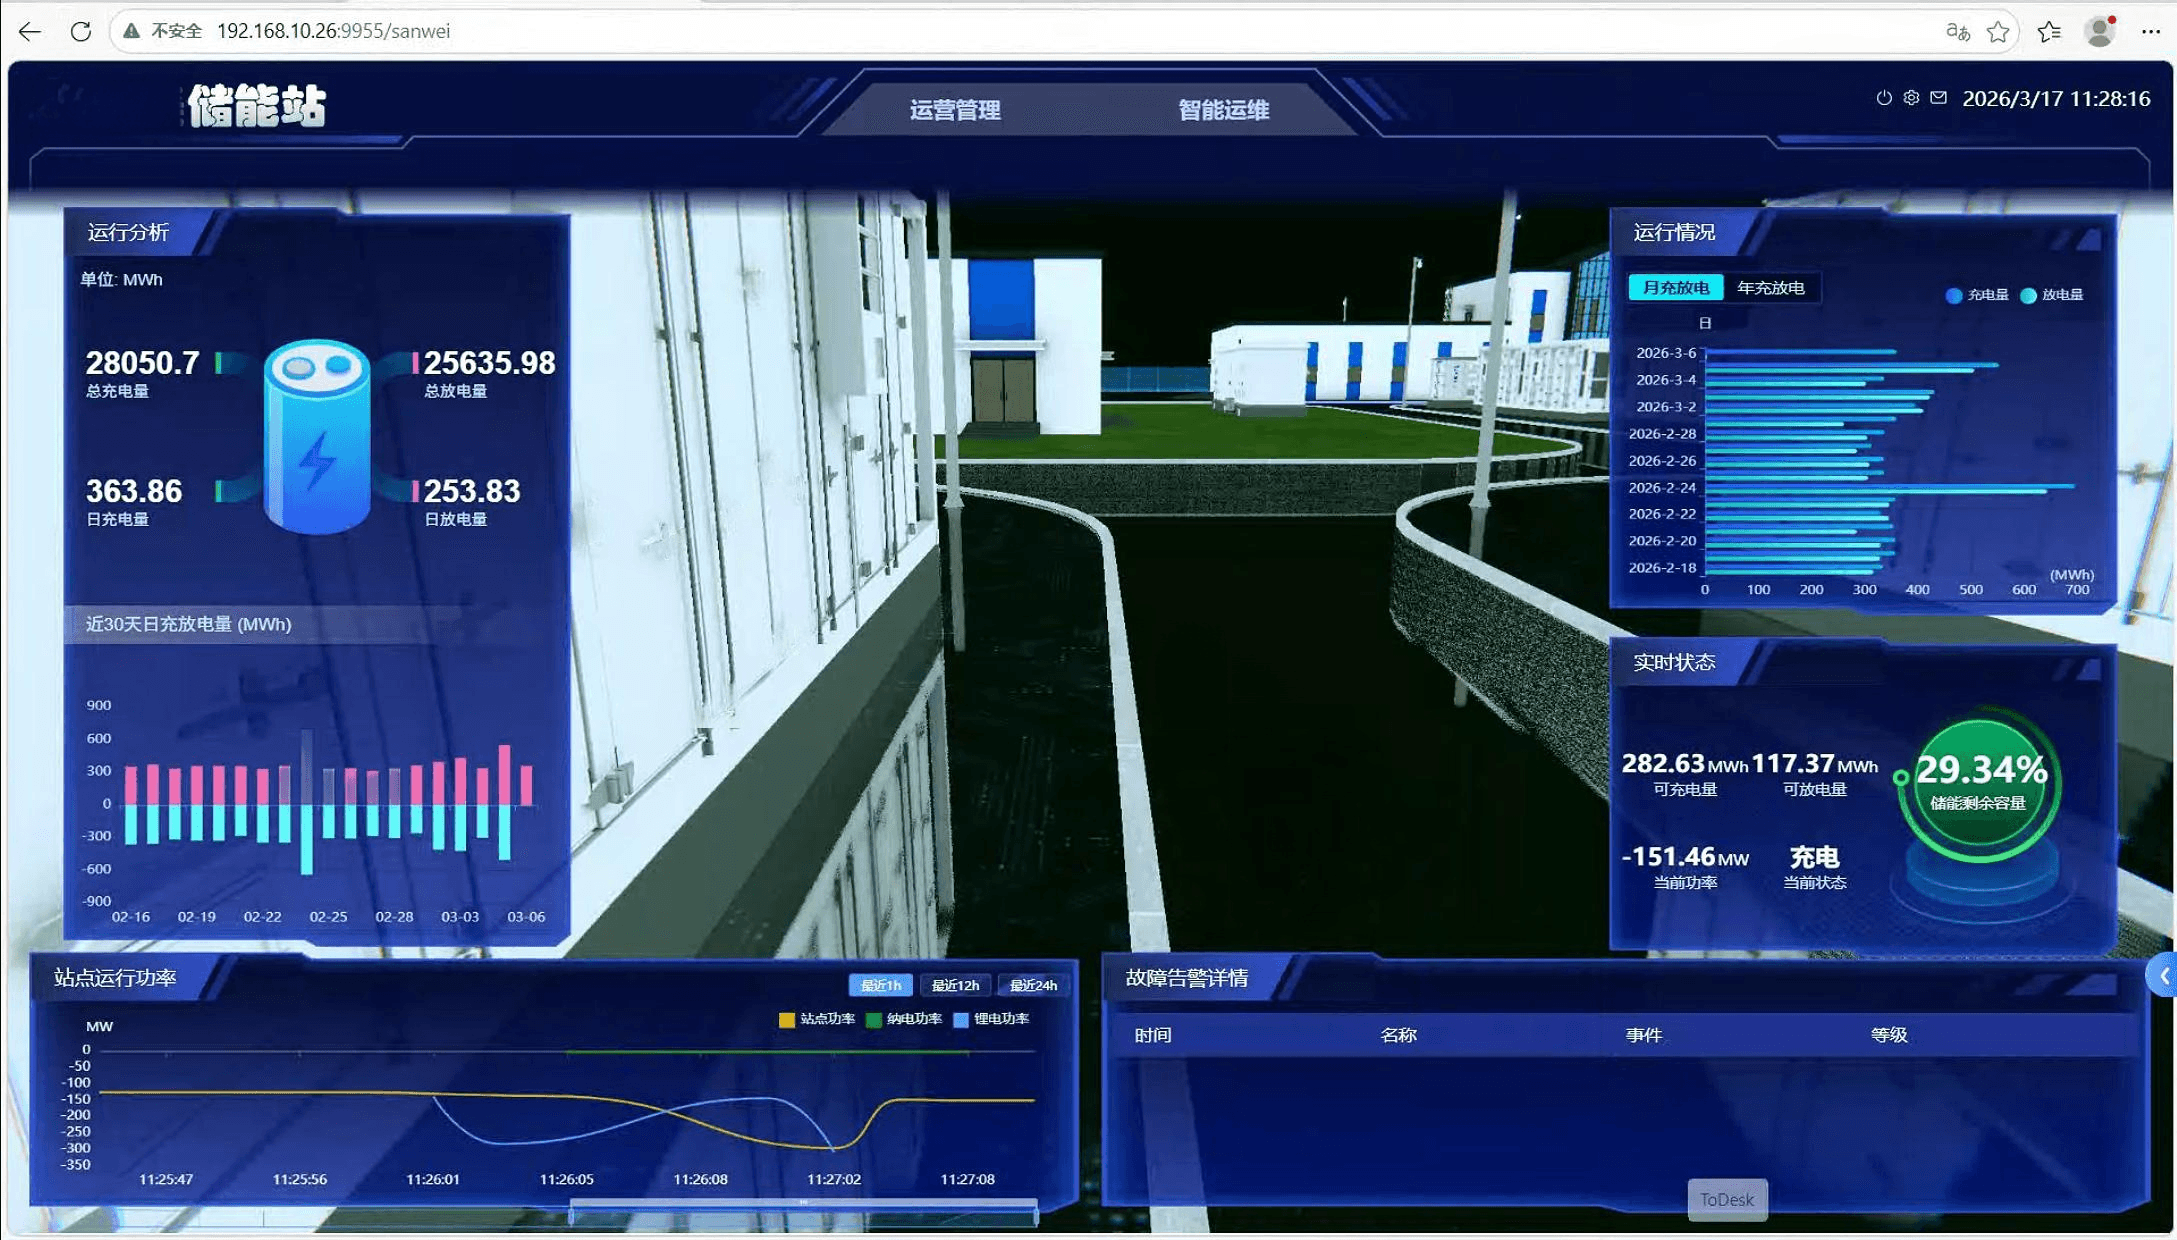
Task: Click the browser profile avatar
Action: point(2100,31)
